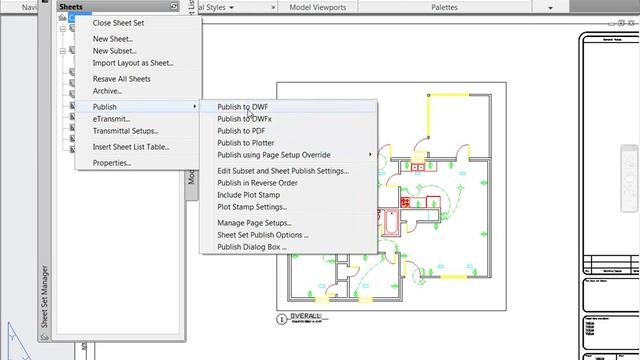Select Insert Sheet List Table...

(x=131, y=147)
